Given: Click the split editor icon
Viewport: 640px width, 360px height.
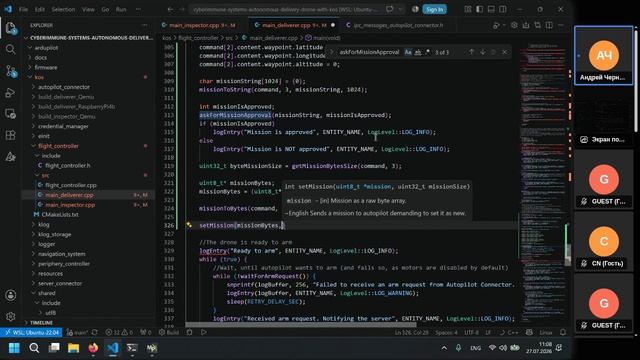Looking at the screenshot, I should coord(549,25).
